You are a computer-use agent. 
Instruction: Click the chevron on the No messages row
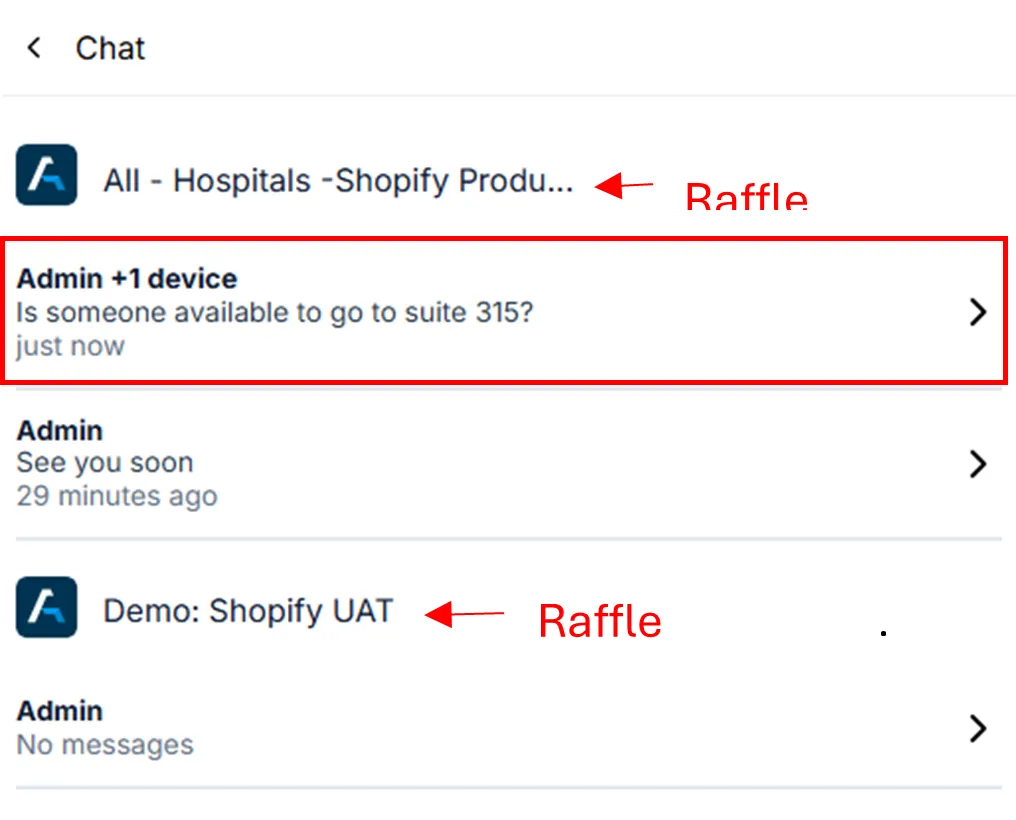978,729
